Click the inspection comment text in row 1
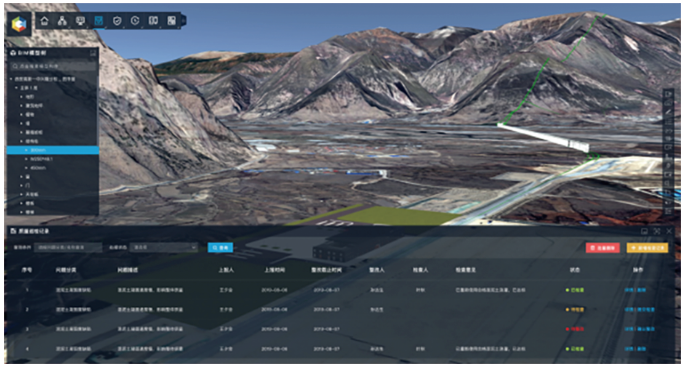 click(490, 290)
